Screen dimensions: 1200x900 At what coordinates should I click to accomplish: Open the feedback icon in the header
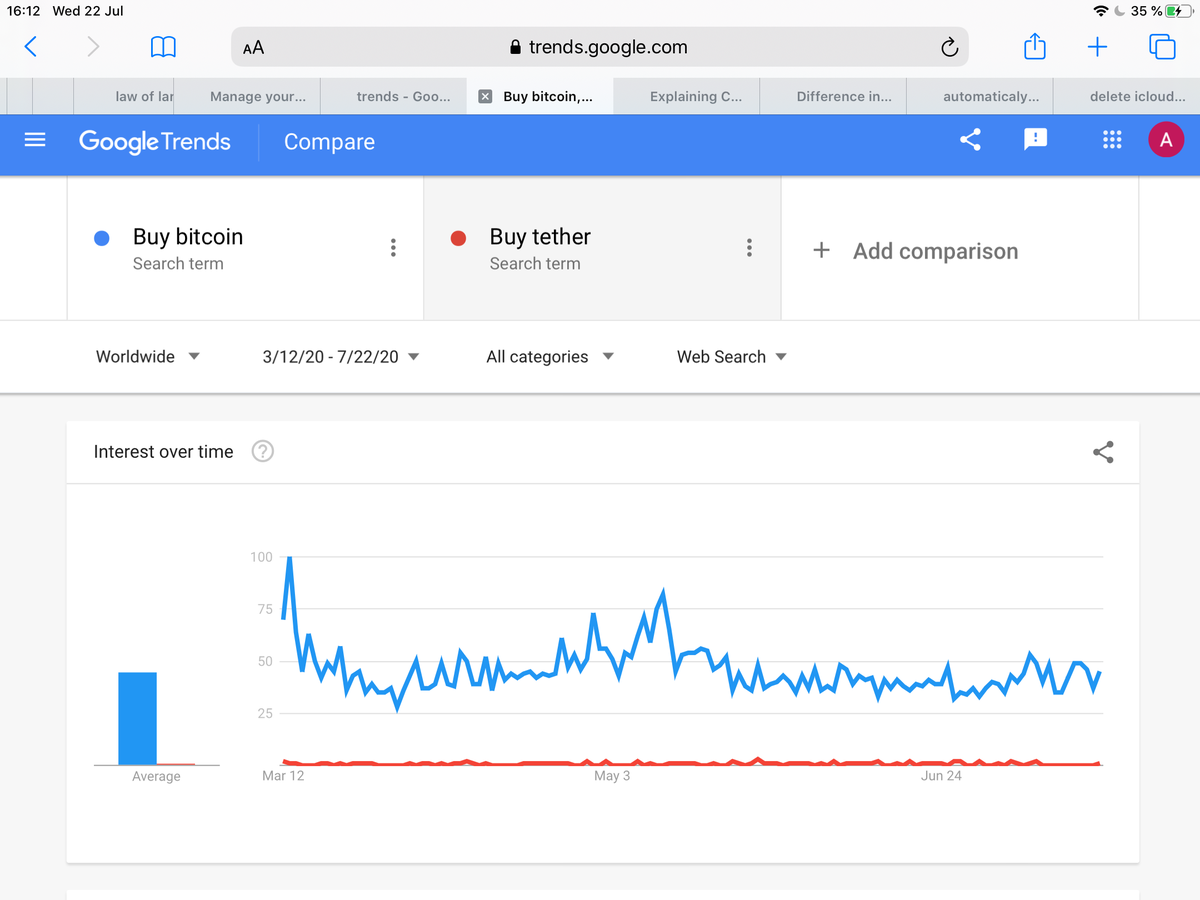click(x=1035, y=140)
